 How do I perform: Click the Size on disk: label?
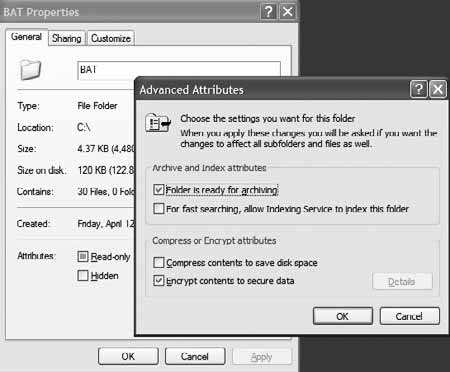point(41,170)
